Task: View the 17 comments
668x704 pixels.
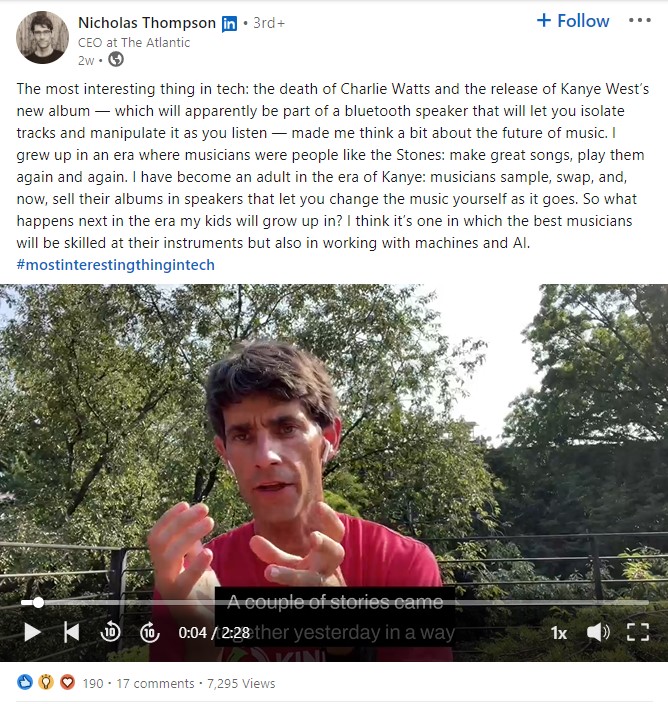Action: point(155,683)
